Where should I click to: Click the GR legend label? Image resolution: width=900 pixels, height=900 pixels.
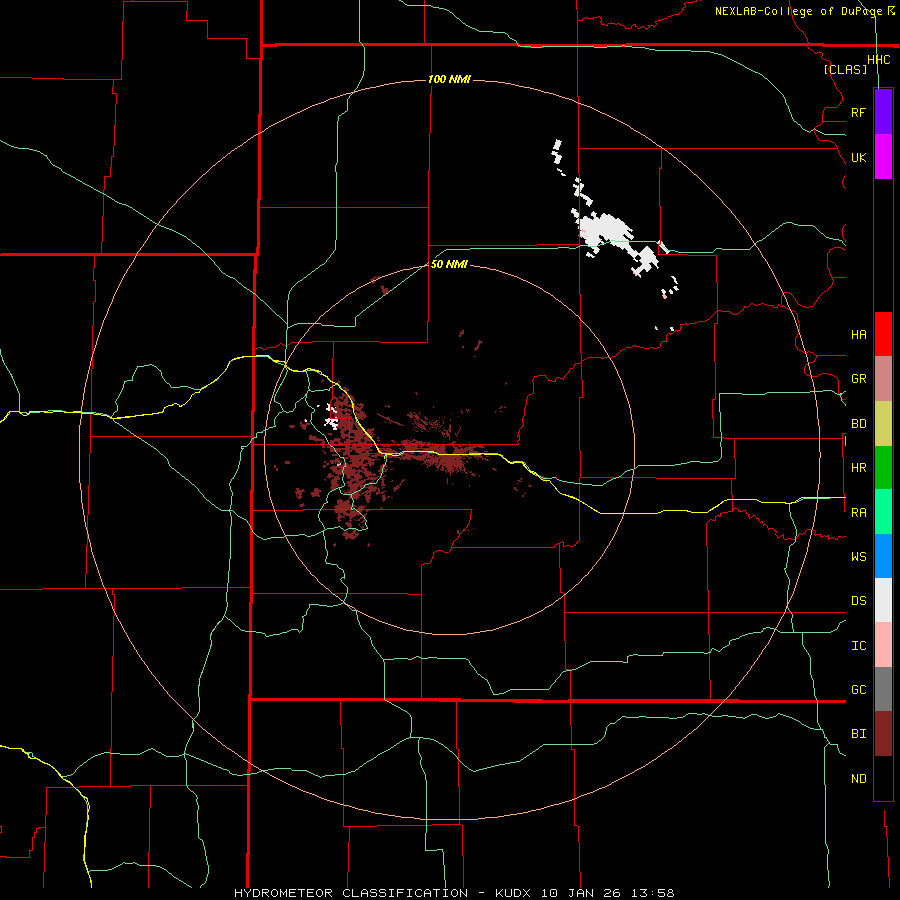[x=858, y=379]
